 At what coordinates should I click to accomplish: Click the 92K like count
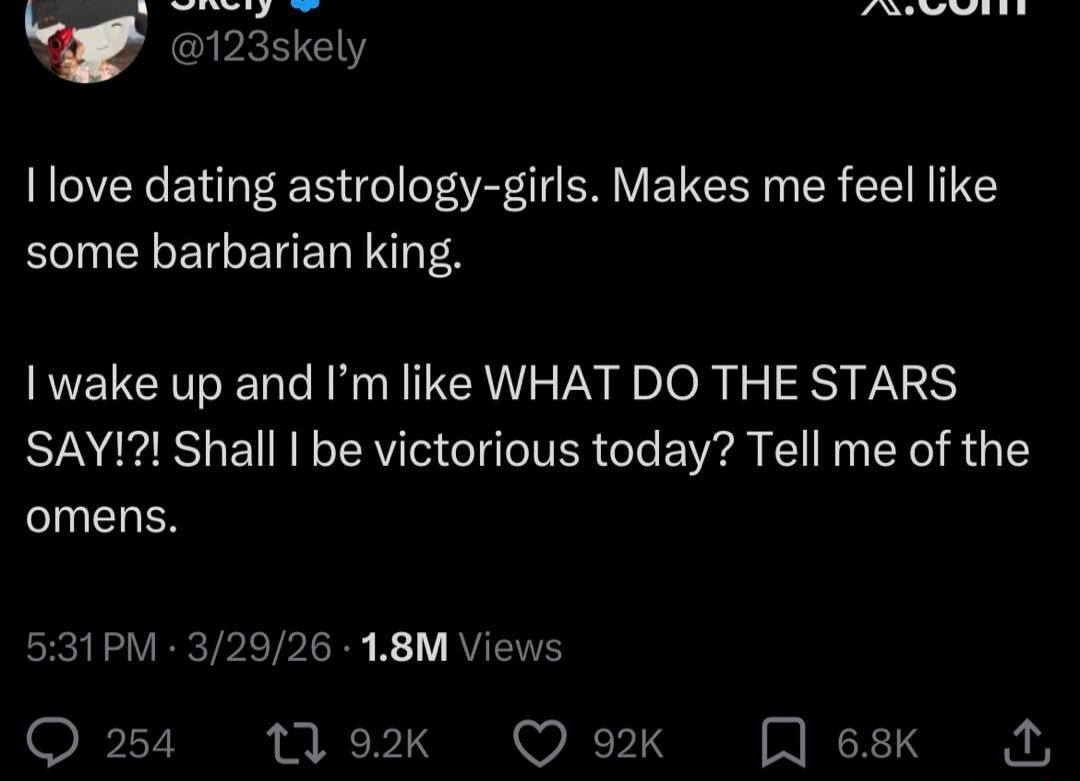(x=627, y=741)
